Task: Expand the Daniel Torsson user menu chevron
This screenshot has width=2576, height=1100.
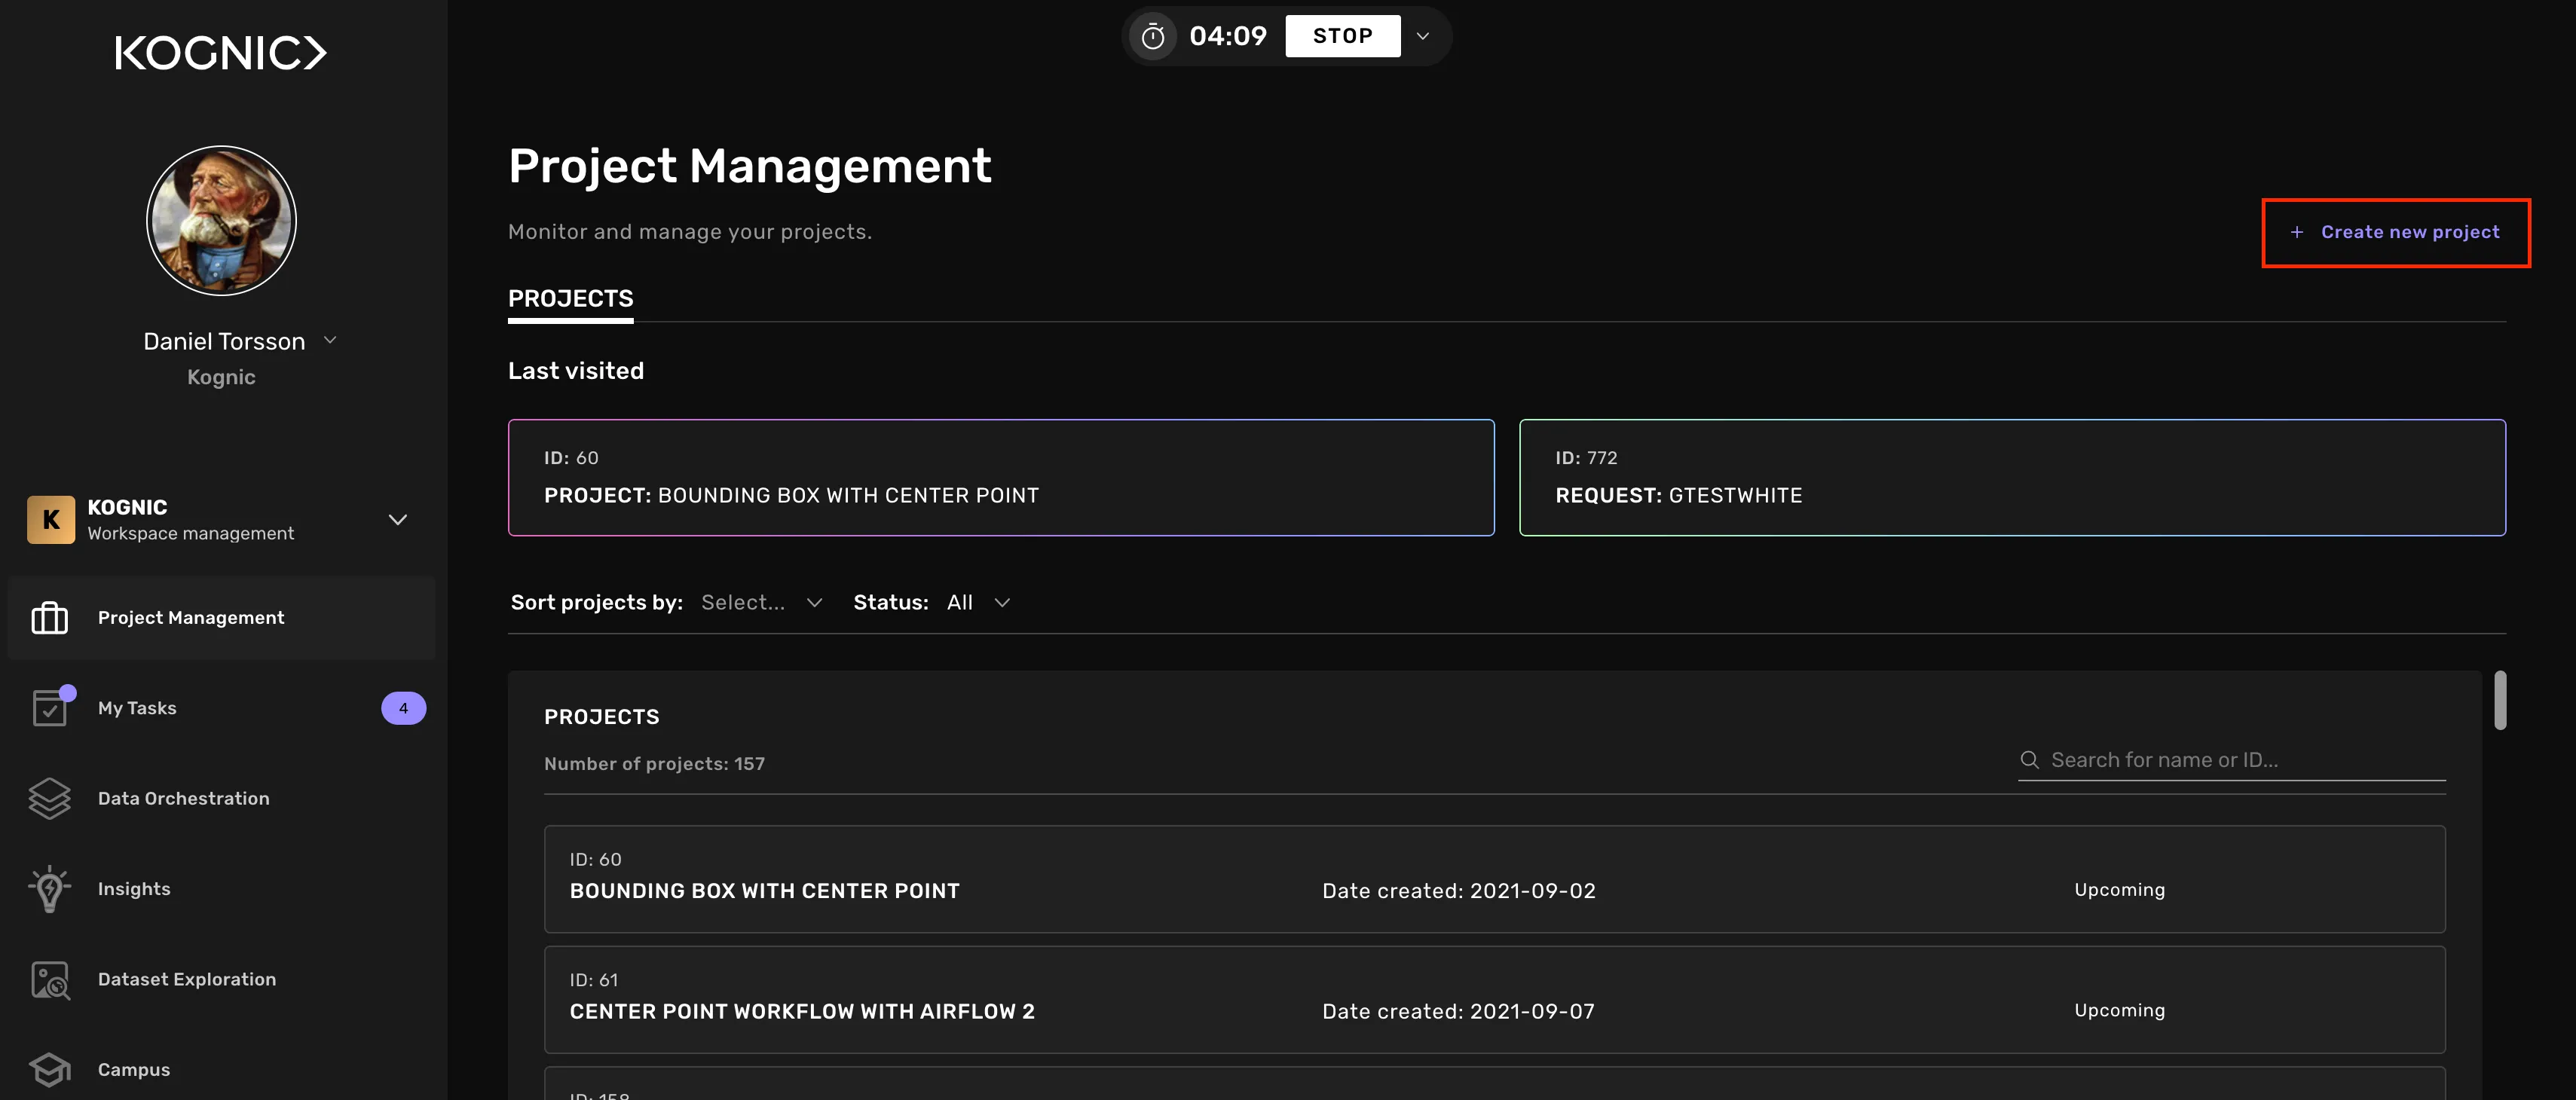Action: 330,340
